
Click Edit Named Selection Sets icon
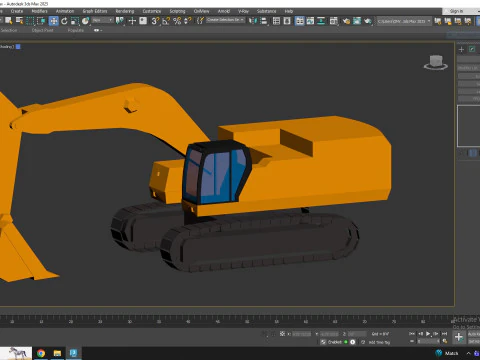(200, 21)
